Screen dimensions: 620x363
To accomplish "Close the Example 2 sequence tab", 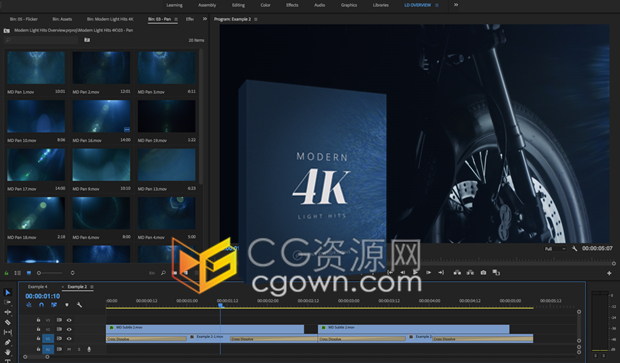I will pyautogui.click(x=62, y=287).
